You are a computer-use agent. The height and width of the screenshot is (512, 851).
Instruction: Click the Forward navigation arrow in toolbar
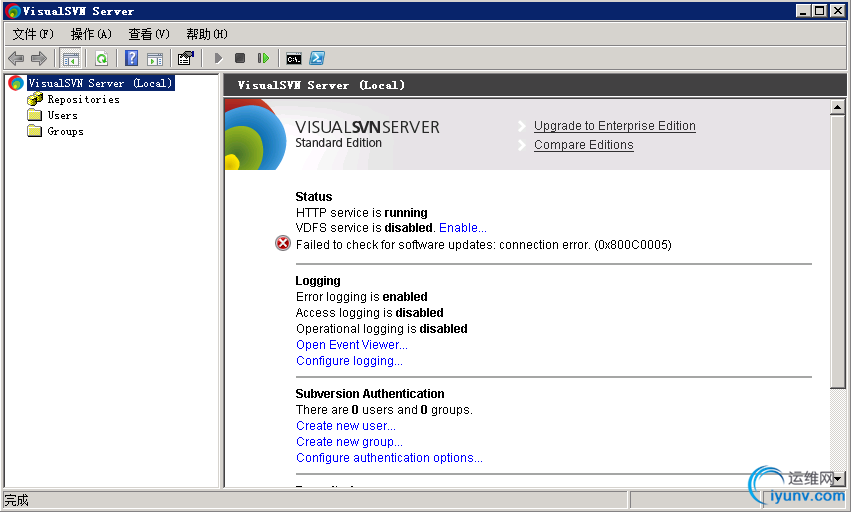pos(39,58)
